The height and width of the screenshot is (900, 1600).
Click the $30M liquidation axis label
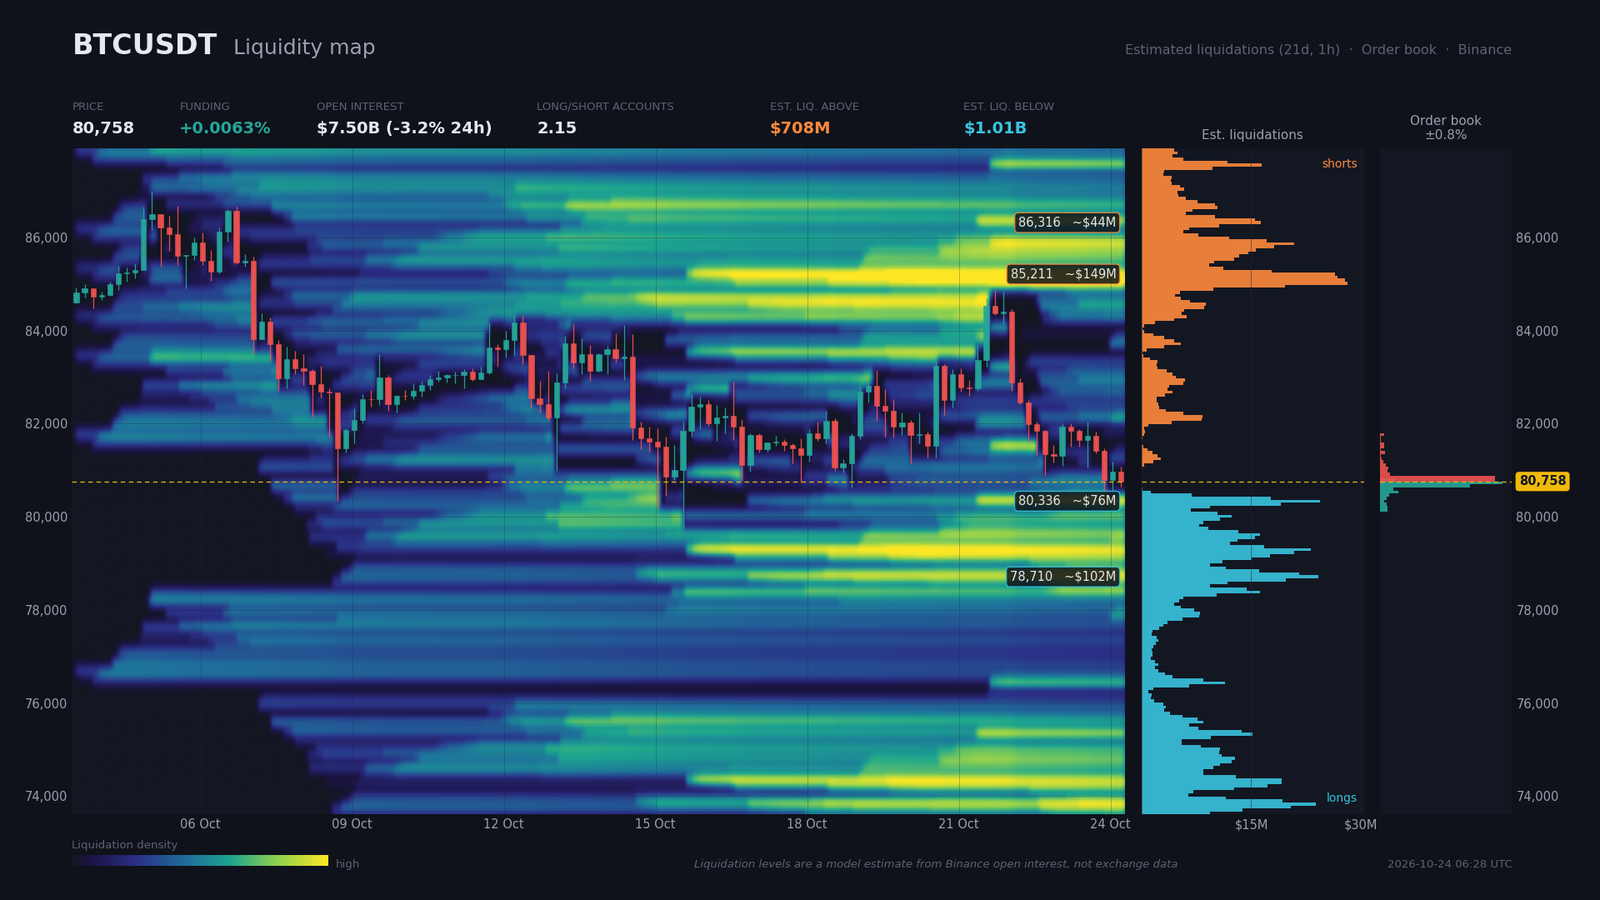[x=1360, y=825]
